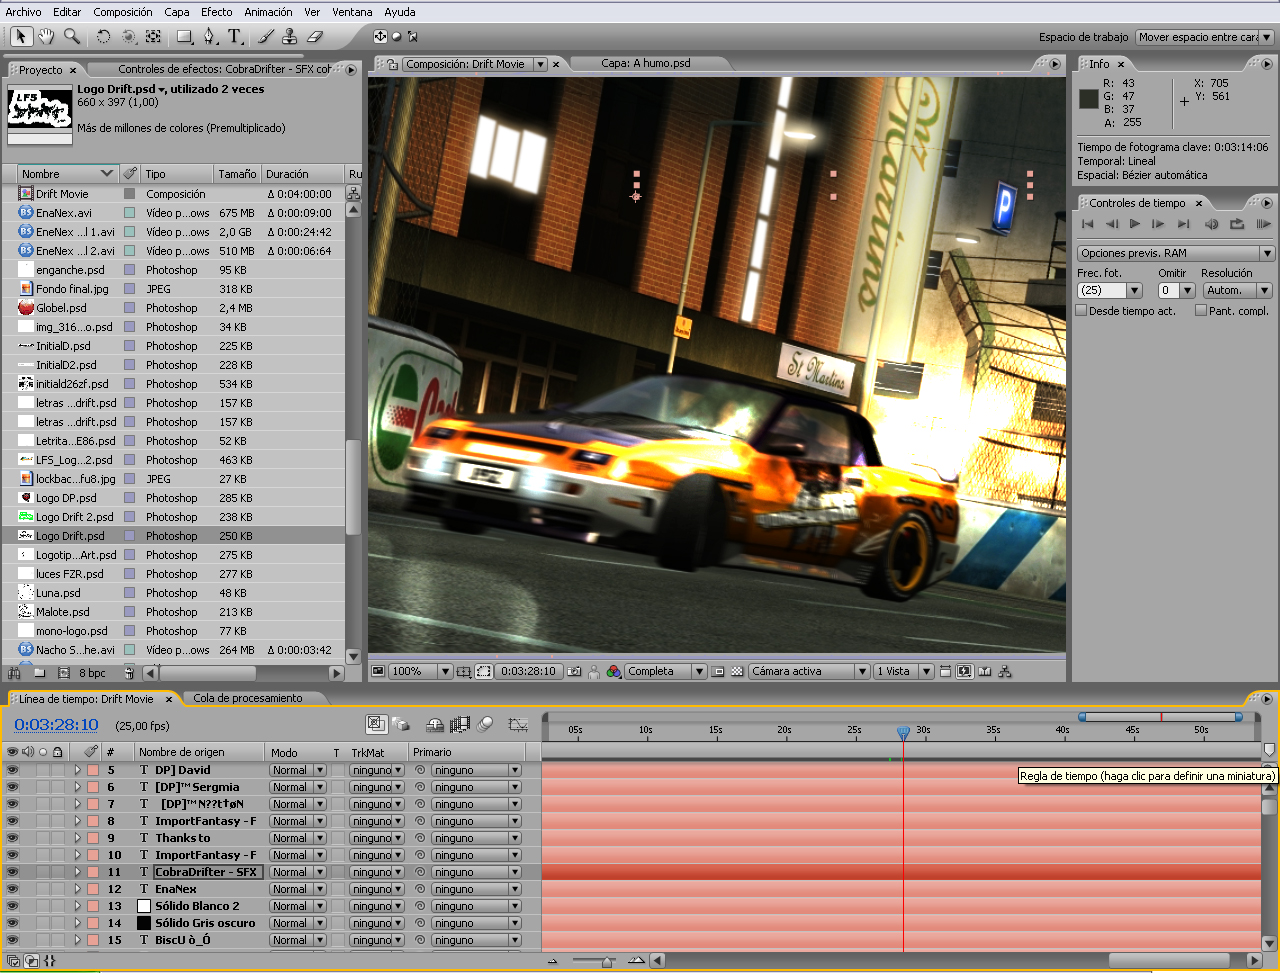1280x973 pixels.
Task: Select the Clone Stamp tool
Action: (x=290, y=37)
